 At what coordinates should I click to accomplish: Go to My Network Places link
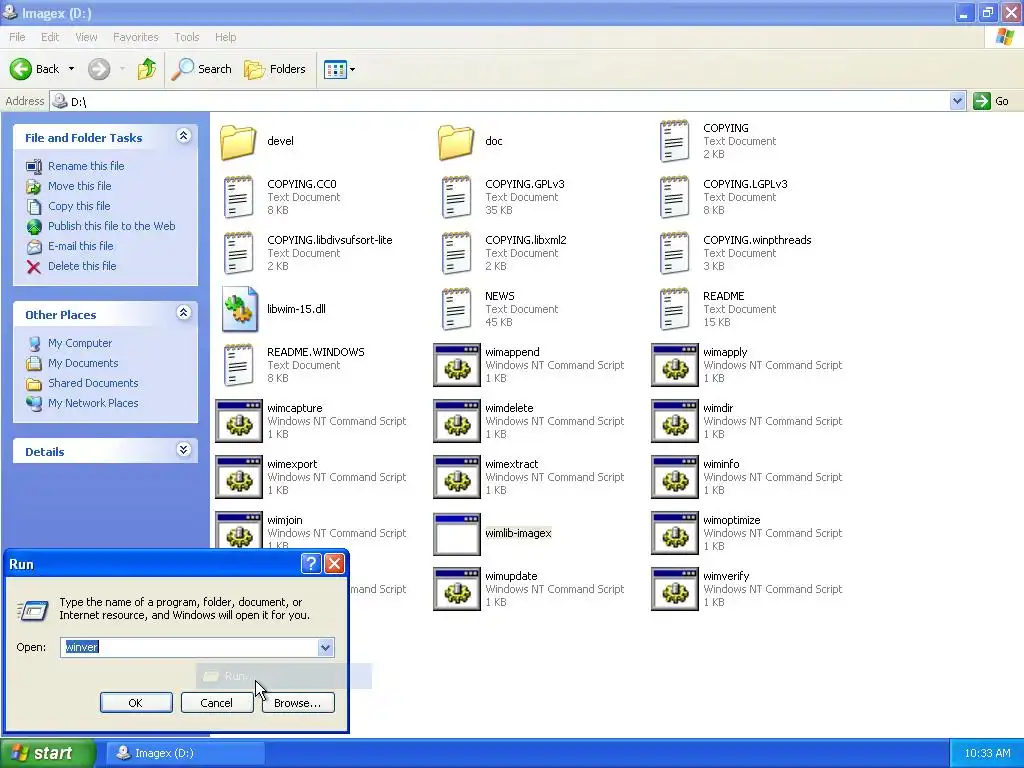[93, 404]
